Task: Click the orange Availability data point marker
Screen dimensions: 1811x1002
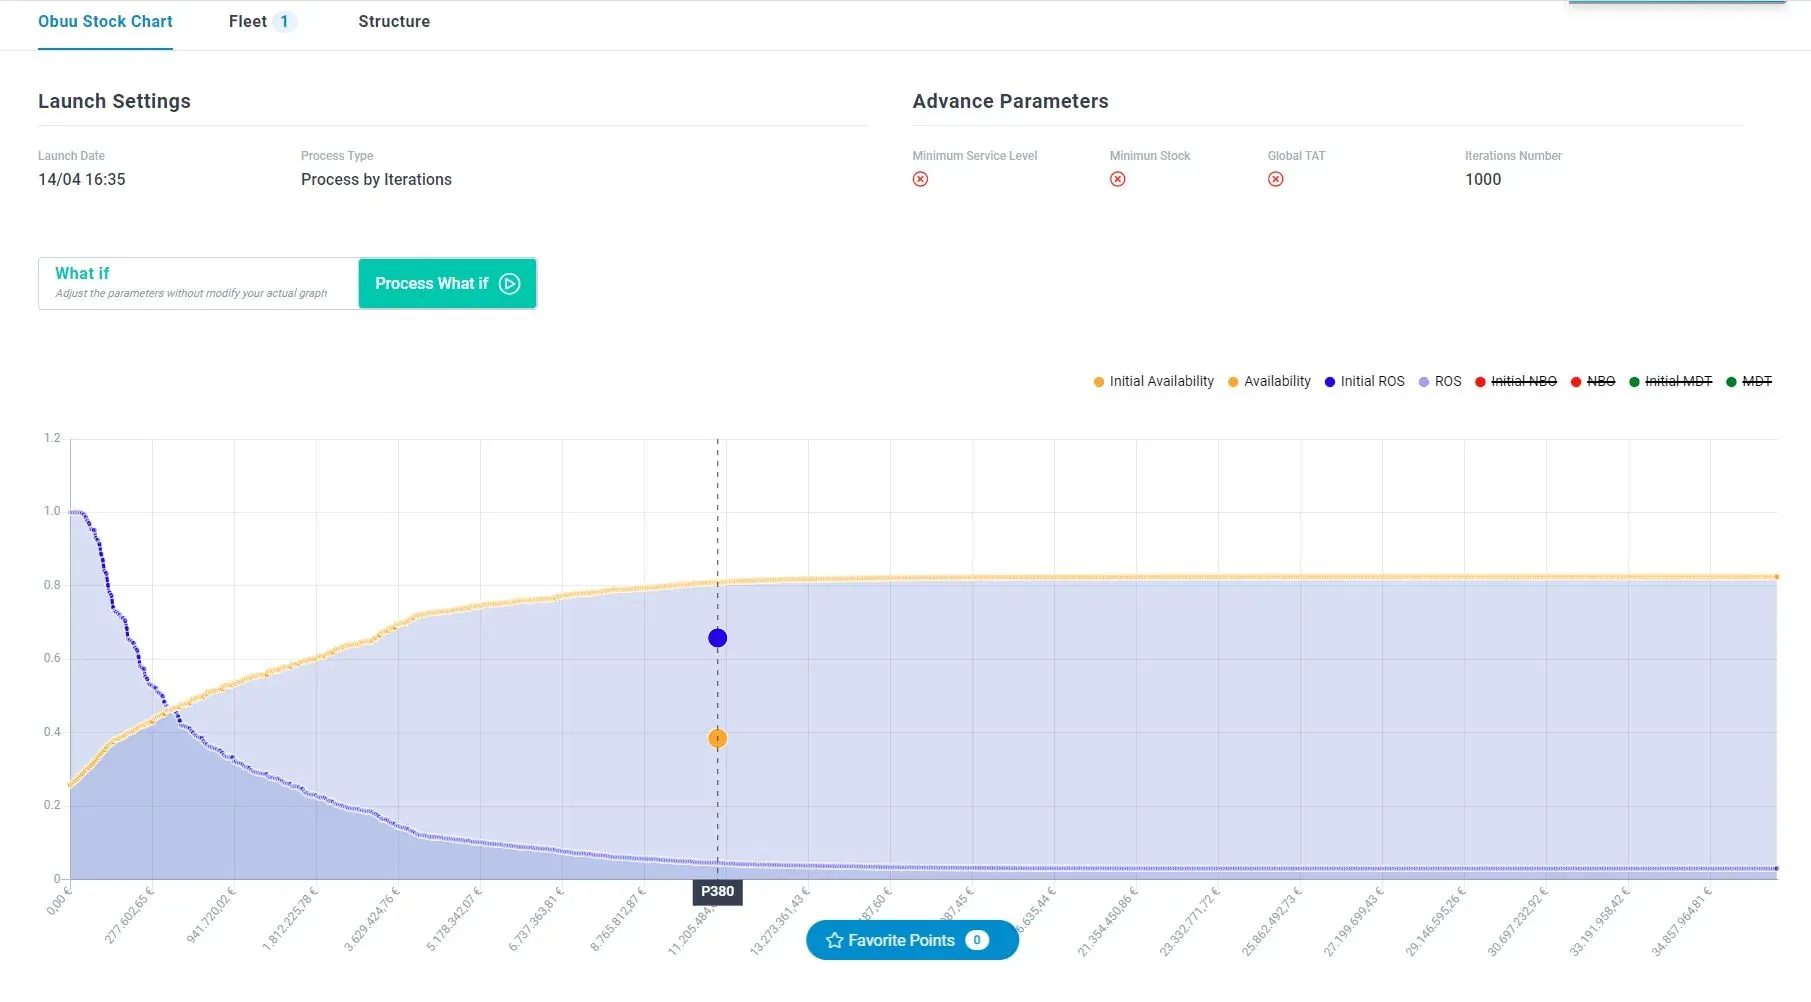Action: point(717,738)
